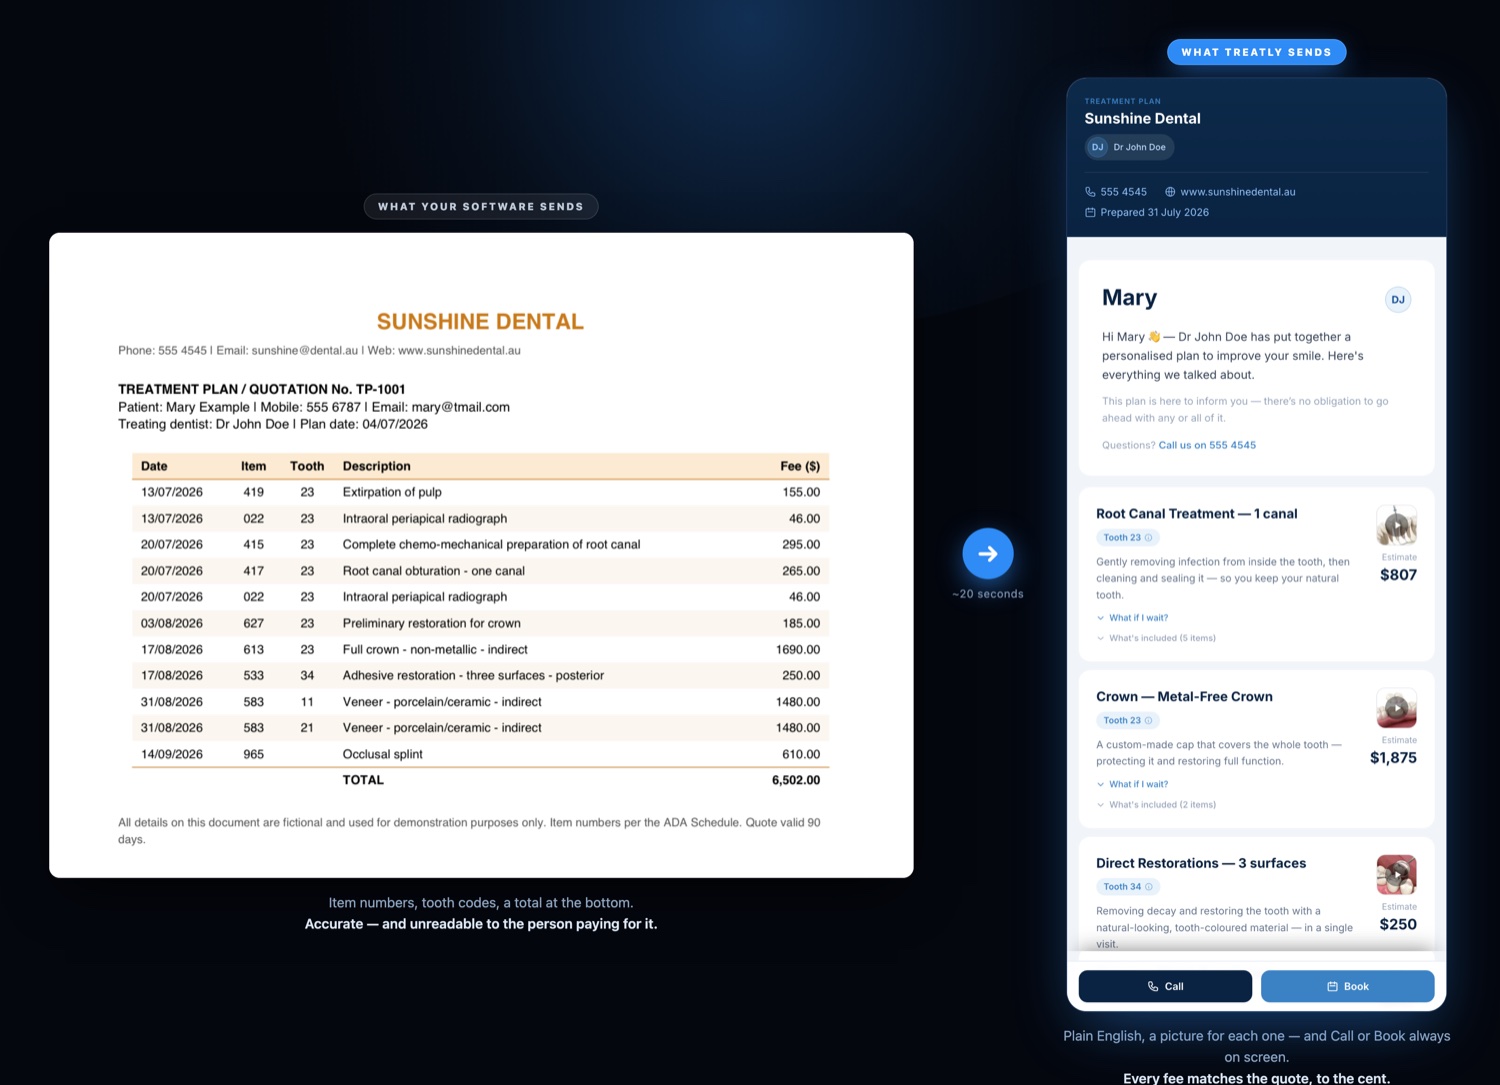Screen dimensions: 1500x1085
Task: Play the Direct Restorations video thumbnail
Action: pos(1397,875)
